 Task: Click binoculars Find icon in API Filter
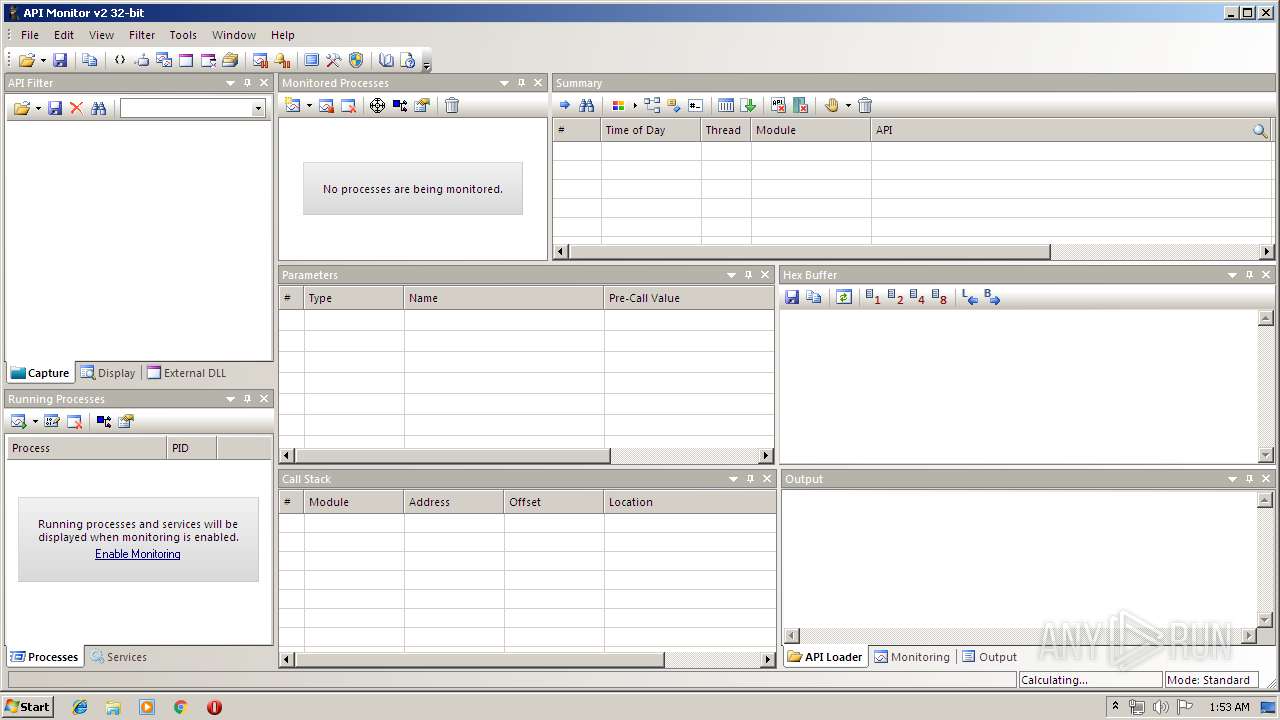[x=98, y=108]
